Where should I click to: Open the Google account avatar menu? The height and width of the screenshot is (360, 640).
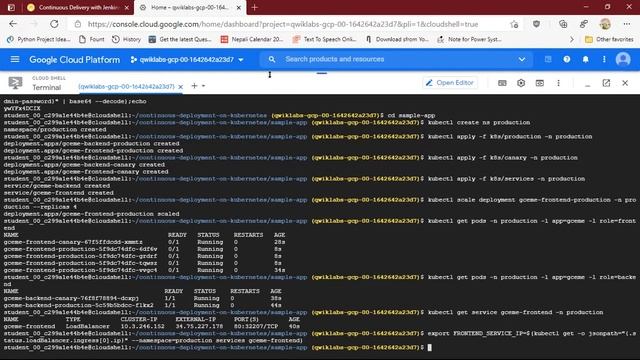[623, 60]
